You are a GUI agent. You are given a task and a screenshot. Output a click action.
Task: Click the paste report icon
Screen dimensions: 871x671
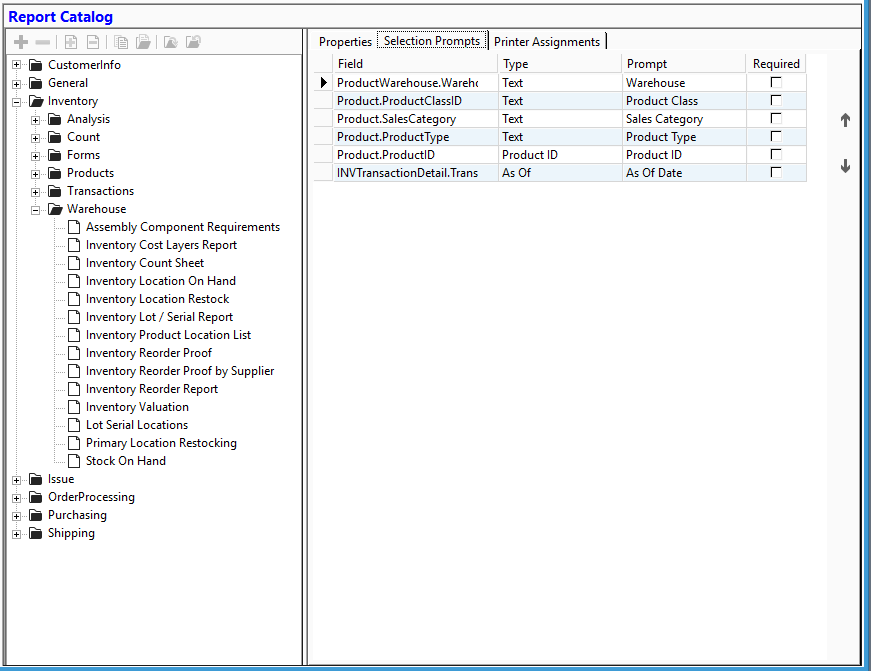coord(142,41)
